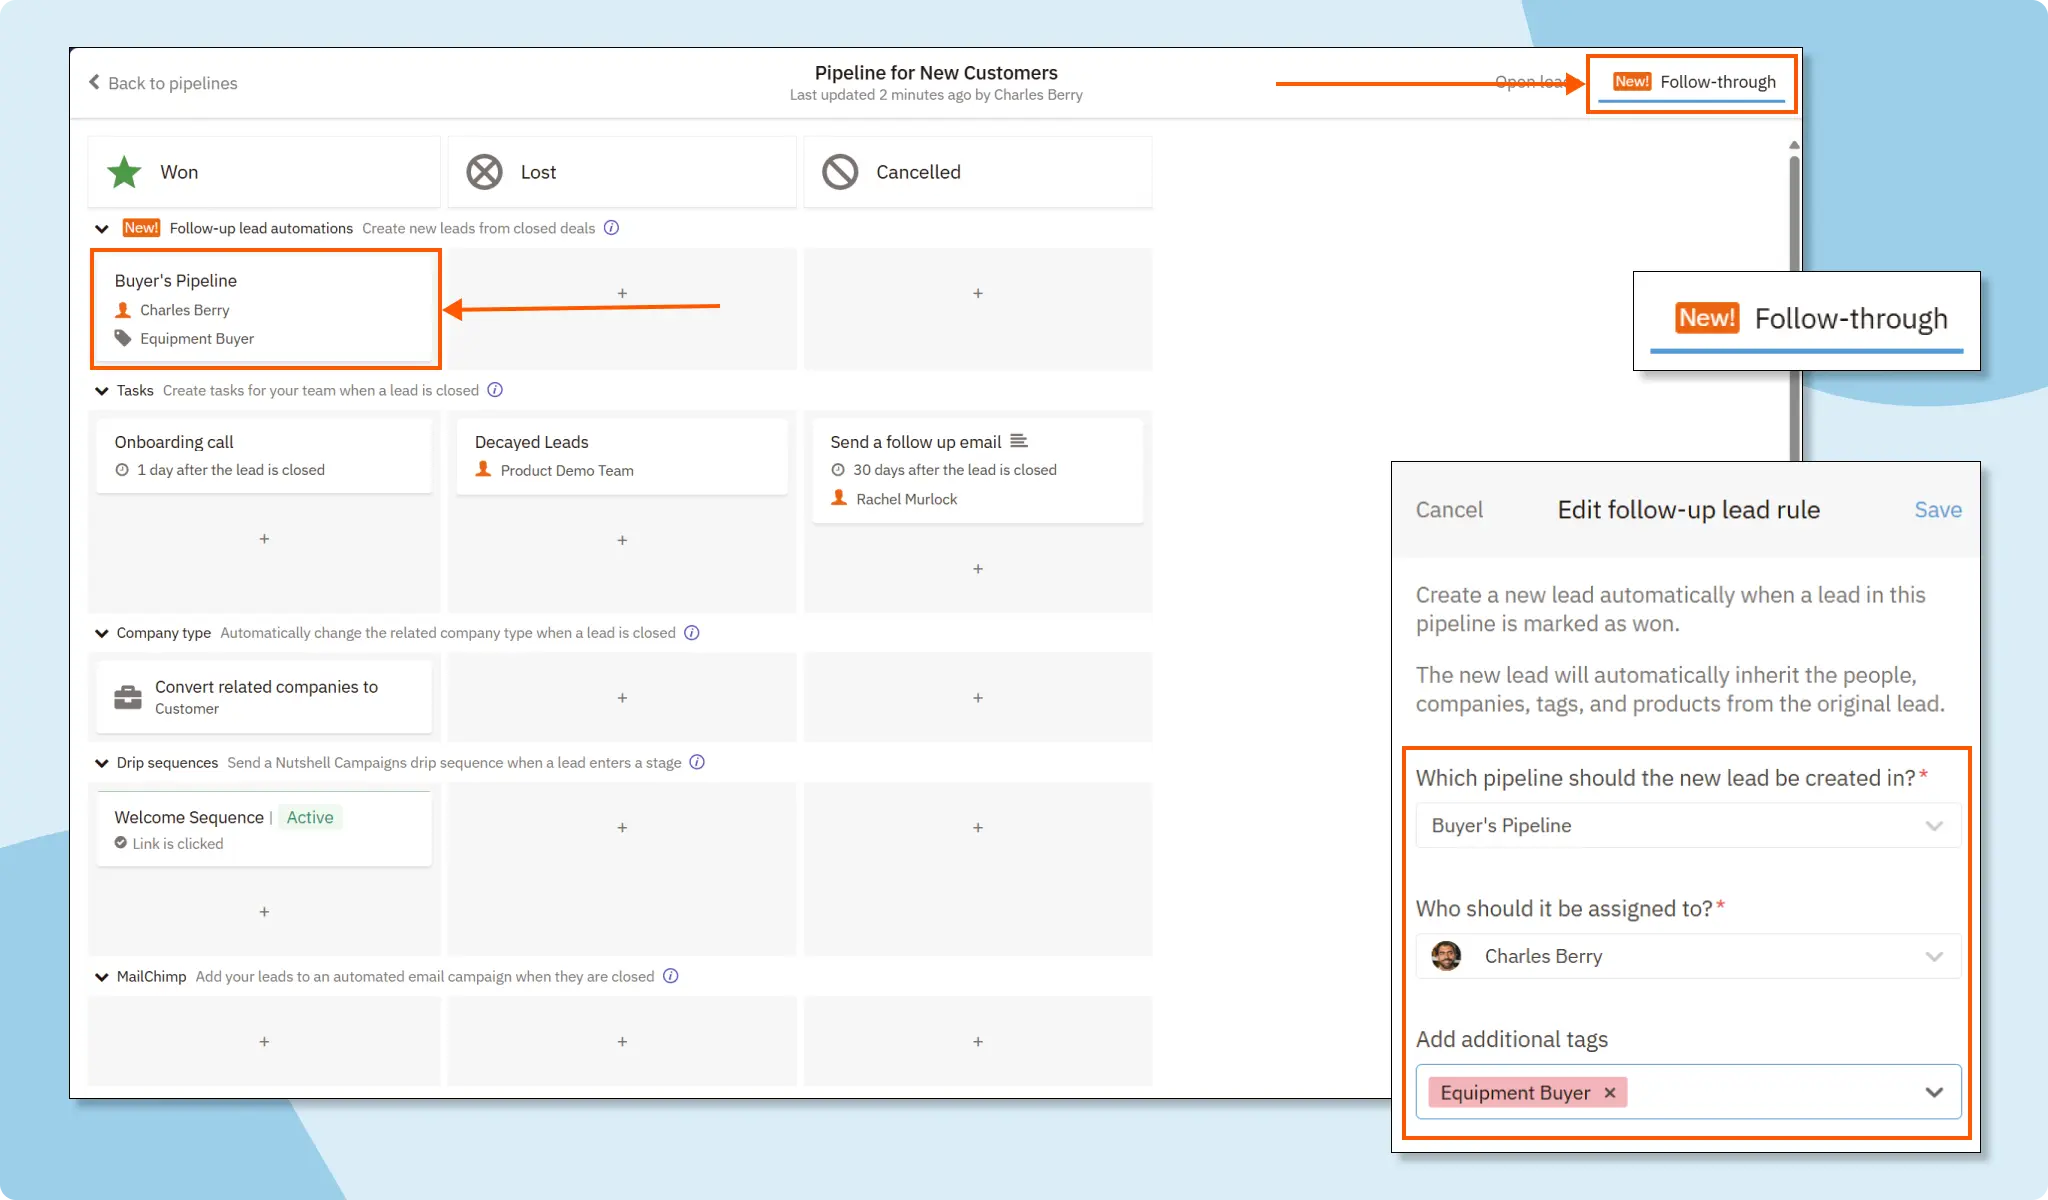The height and width of the screenshot is (1200, 2048).
Task: Open the Add additional tags dropdown
Action: (x=1932, y=1091)
